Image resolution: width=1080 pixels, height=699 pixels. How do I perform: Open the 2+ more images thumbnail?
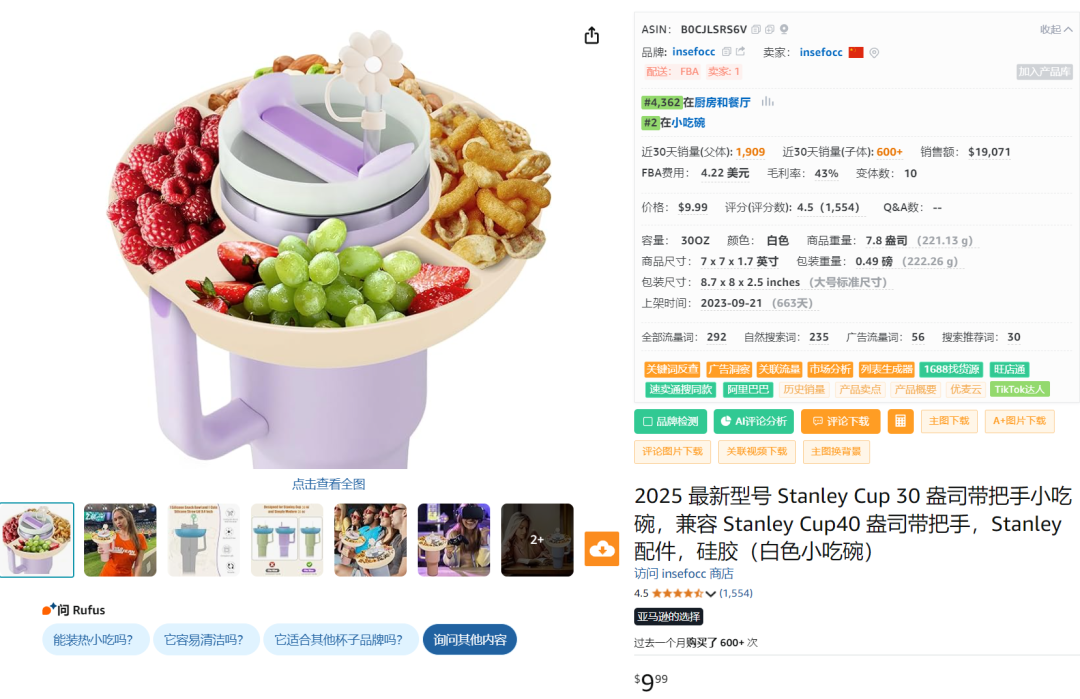click(x=537, y=540)
